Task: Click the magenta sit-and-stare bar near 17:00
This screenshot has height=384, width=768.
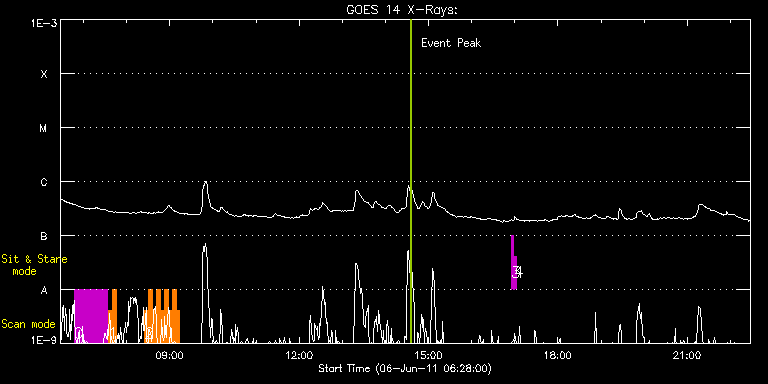Action: (x=513, y=263)
